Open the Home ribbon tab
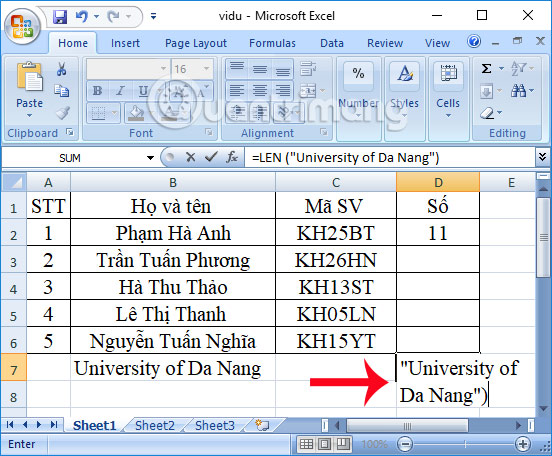This screenshot has height=456, width=552. tap(73, 43)
